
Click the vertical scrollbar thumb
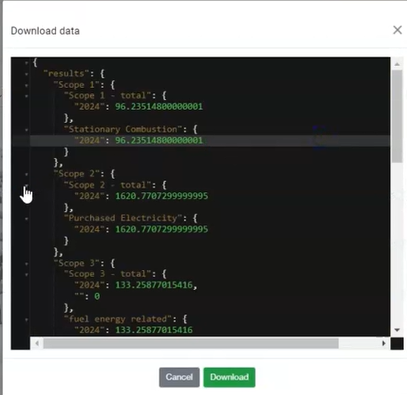(397, 116)
